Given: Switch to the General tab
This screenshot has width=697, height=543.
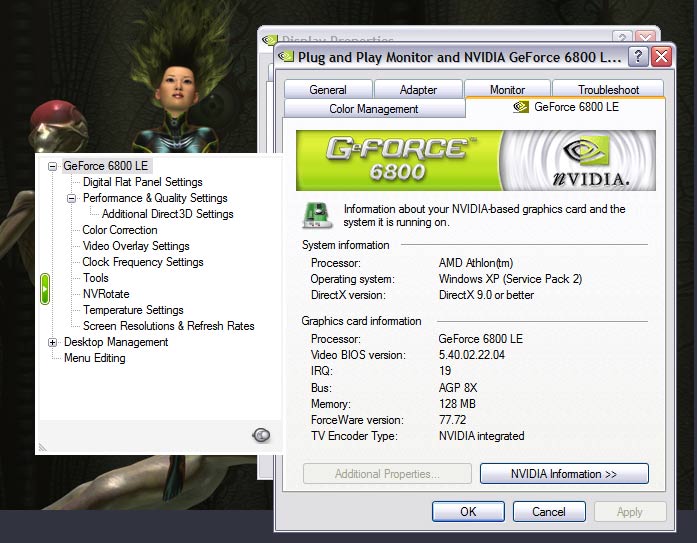Looking at the screenshot, I should (328, 89).
